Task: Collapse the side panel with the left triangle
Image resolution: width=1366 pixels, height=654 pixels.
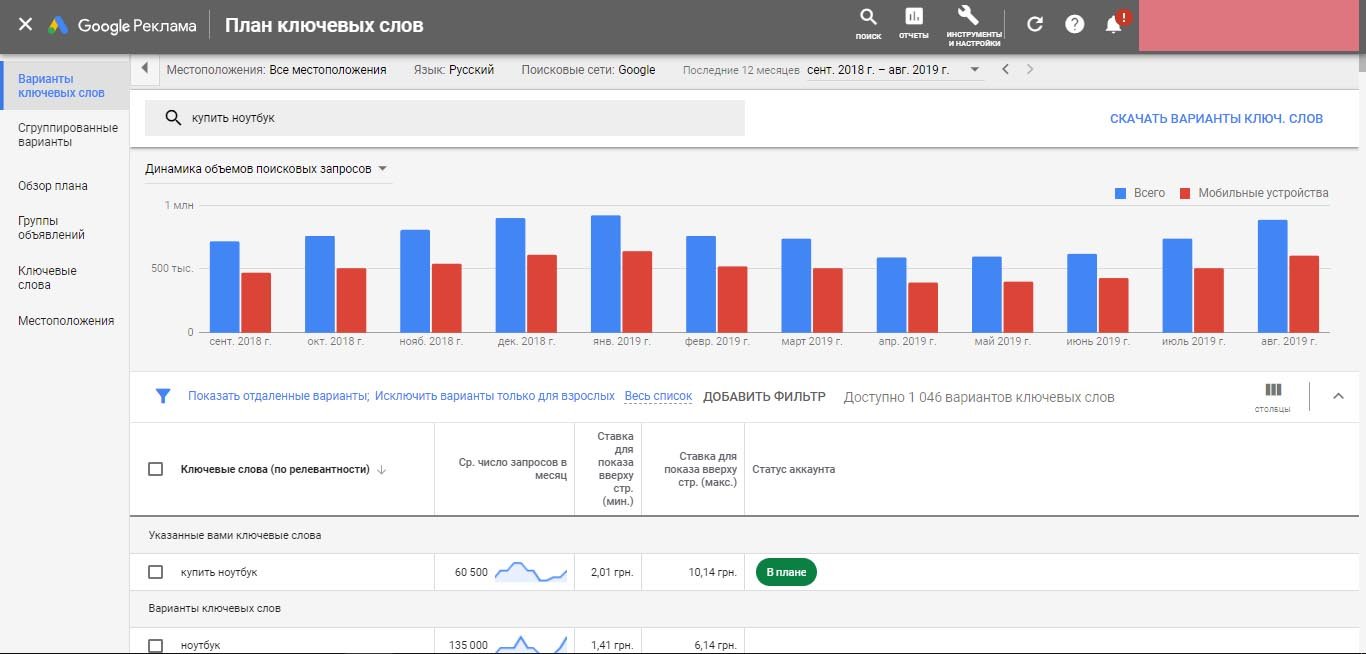Action: [x=144, y=69]
